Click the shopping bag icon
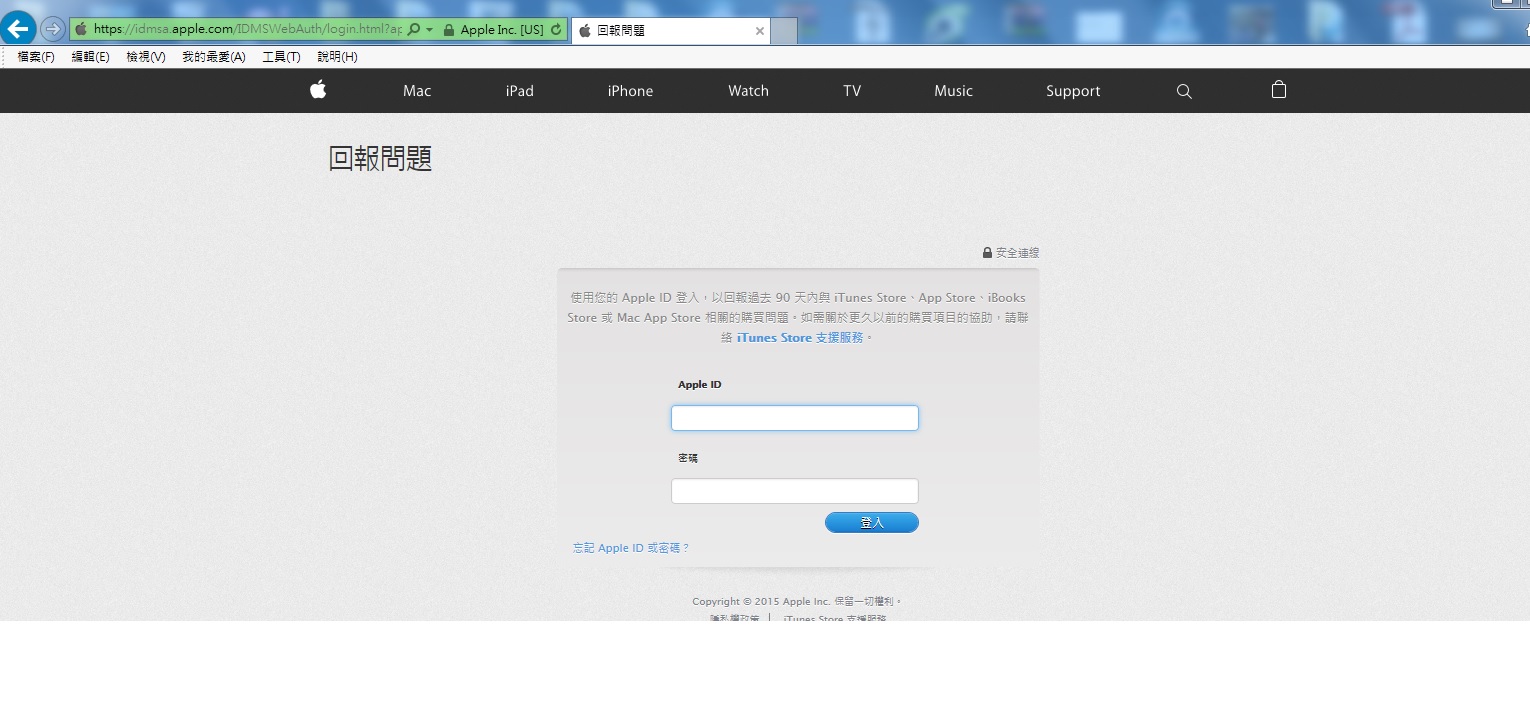The height and width of the screenshot is (720, 1530). coord(1278,90)
